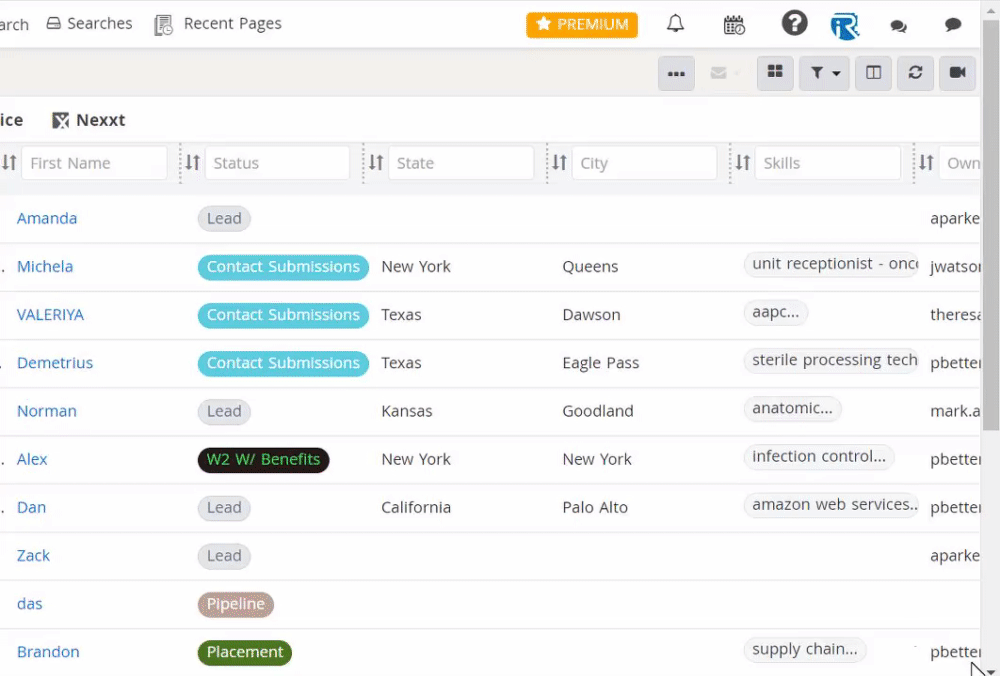
Task: Open the Searches menu
Action: pyautogui.click(x=89, y=23)
